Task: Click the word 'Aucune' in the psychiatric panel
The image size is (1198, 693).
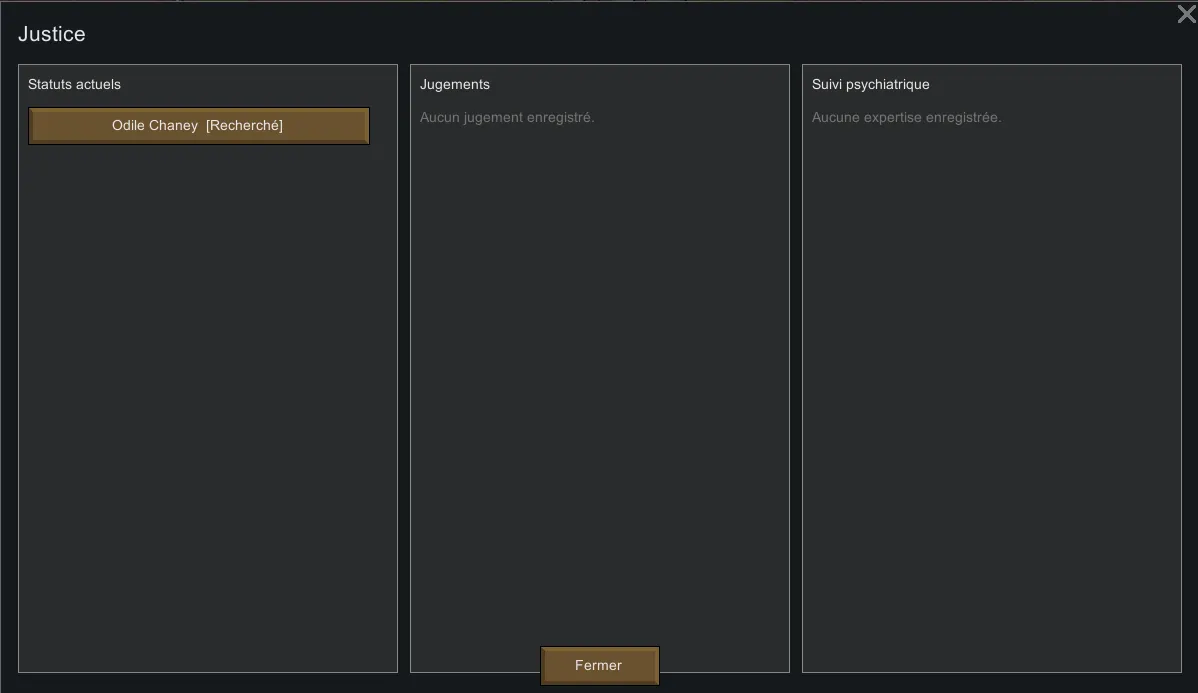Action: tap(834, 118)
